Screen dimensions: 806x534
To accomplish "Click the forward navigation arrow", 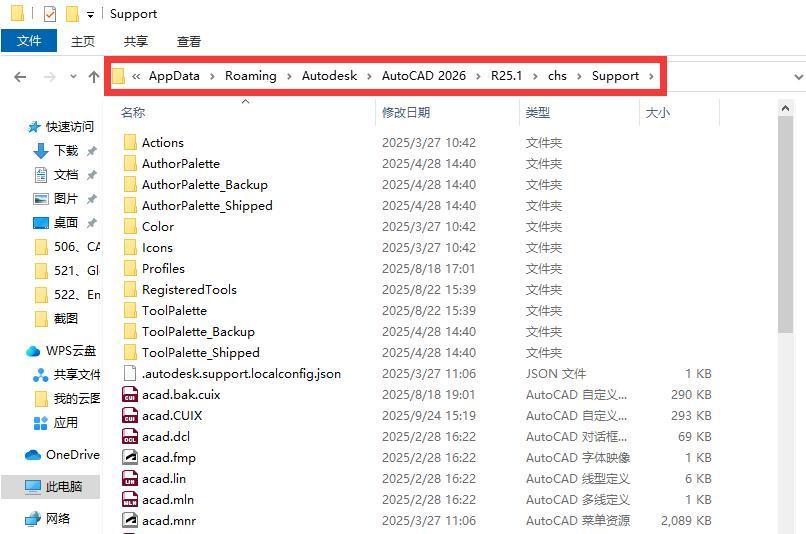I will [49, 77].
